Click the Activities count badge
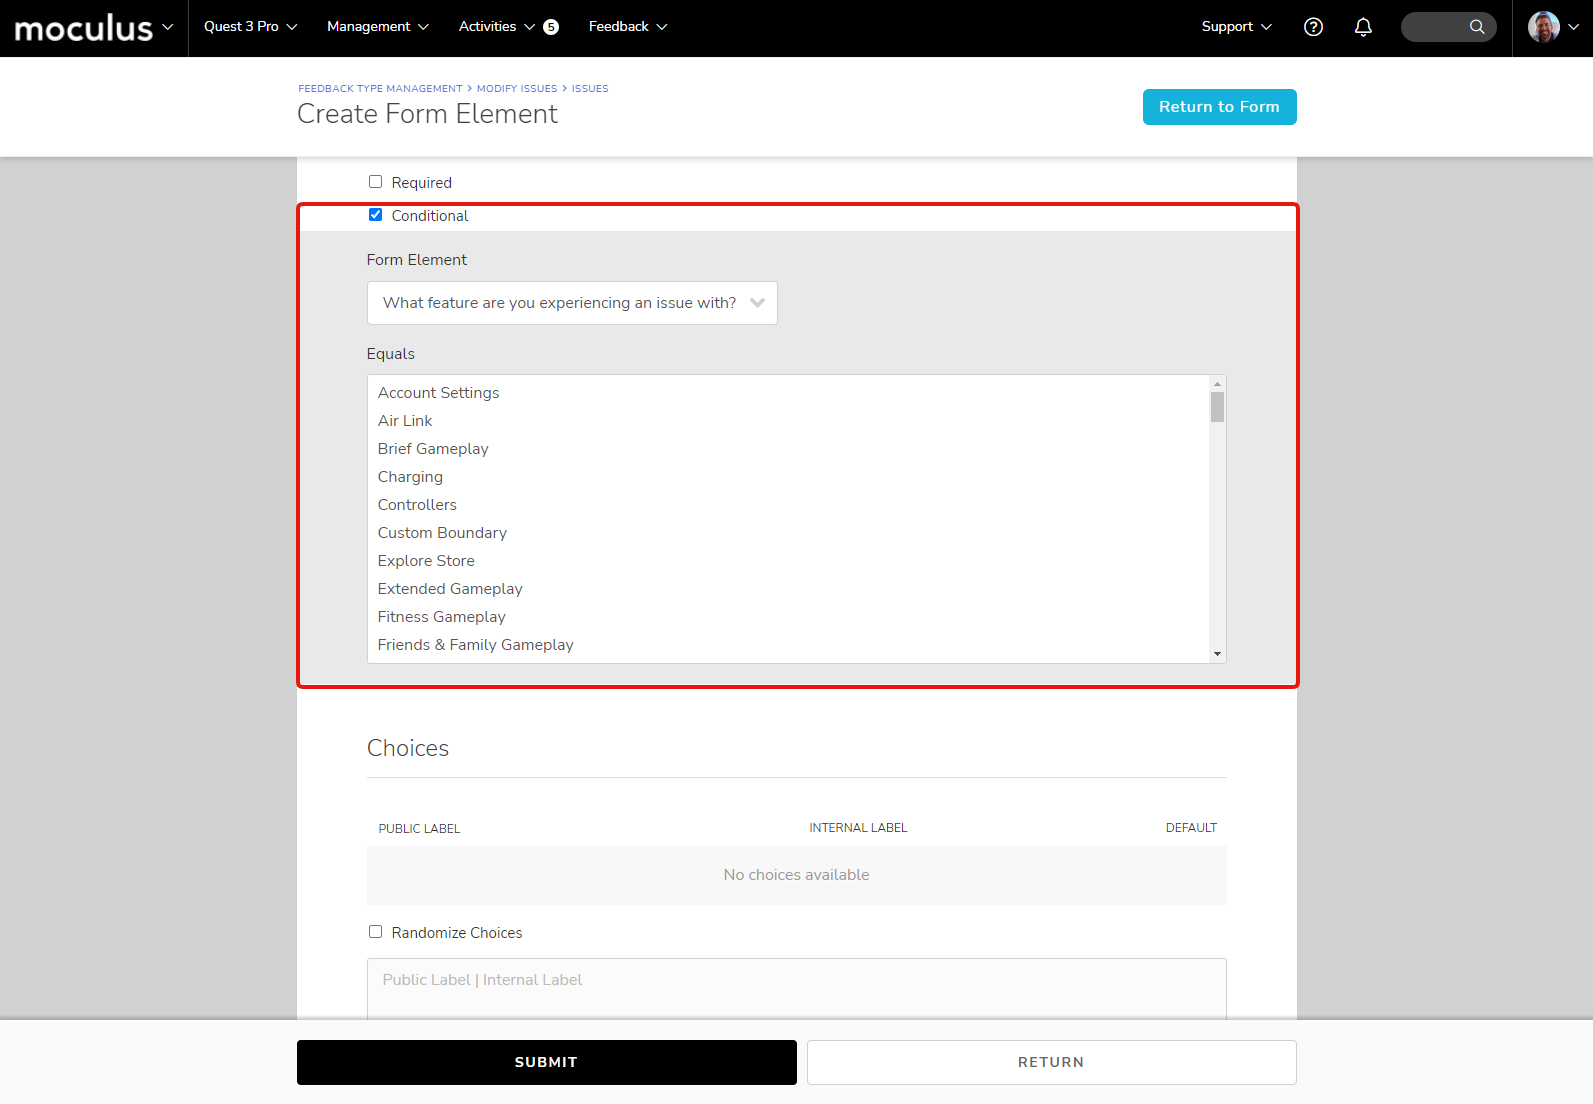Image resolution: width=1593 pixels, height=1104 pixels. 551,27
